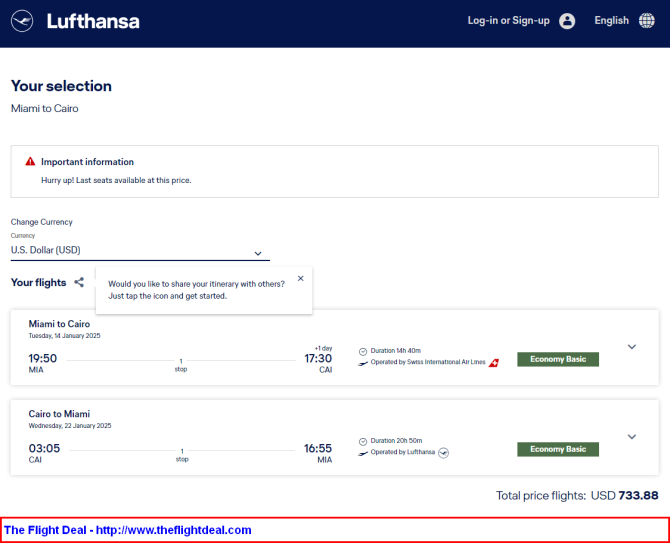Click the clock icon next to Duration 20h 50m
This screenshot has height=543, width=670.
coord(363,441)
